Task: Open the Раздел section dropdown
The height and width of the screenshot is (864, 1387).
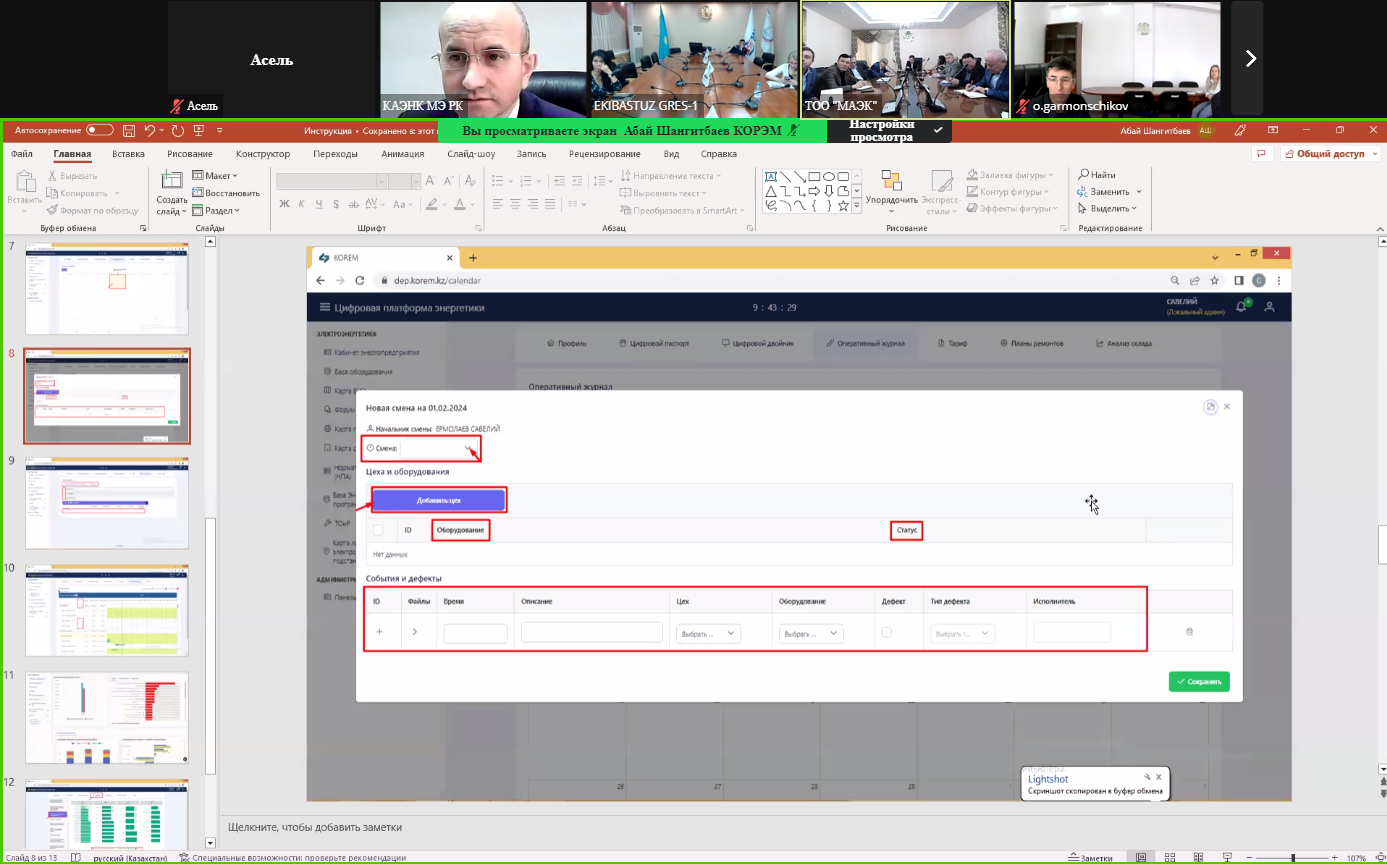Action: 215,210
